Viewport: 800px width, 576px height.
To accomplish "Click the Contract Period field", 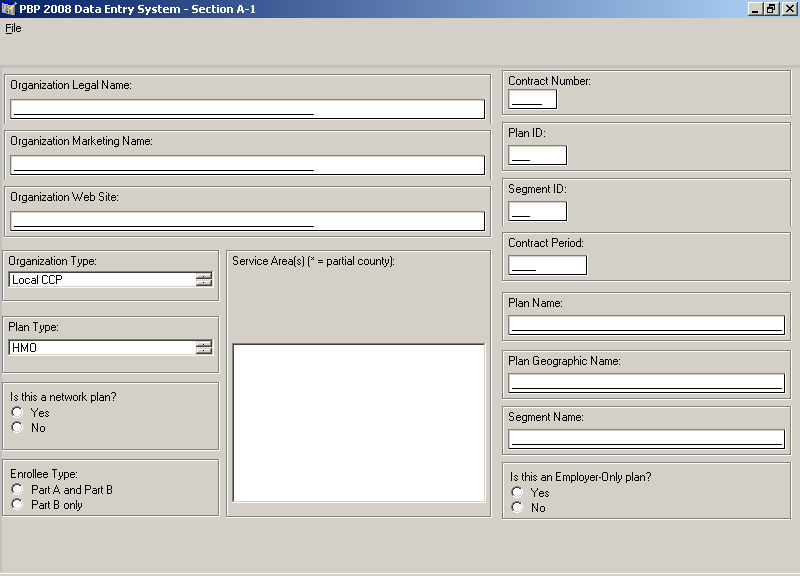I will 547,265.
